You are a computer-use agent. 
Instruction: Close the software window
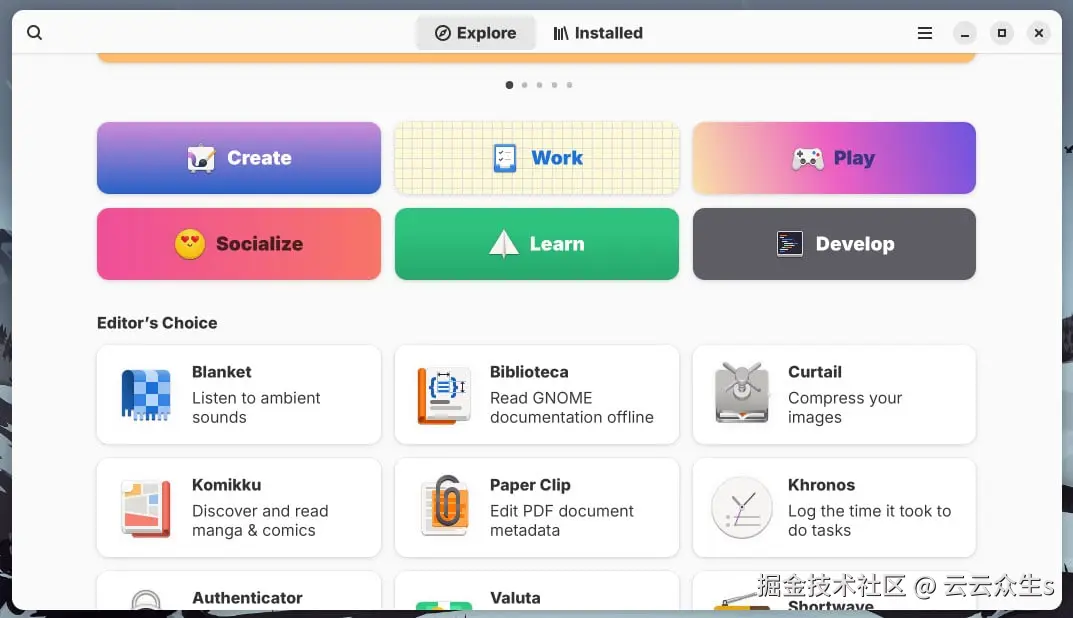(1039, 33)
